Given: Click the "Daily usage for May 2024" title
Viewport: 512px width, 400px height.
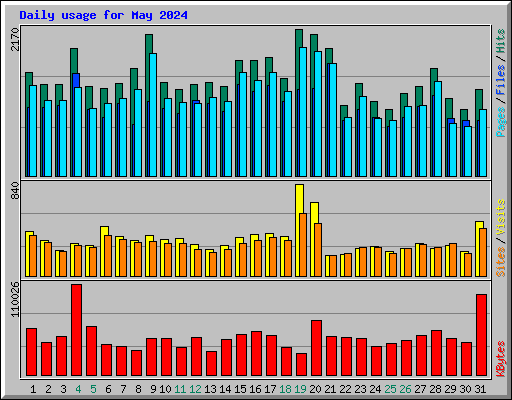Looking at the screenshot, I should [x=103, y=15].
